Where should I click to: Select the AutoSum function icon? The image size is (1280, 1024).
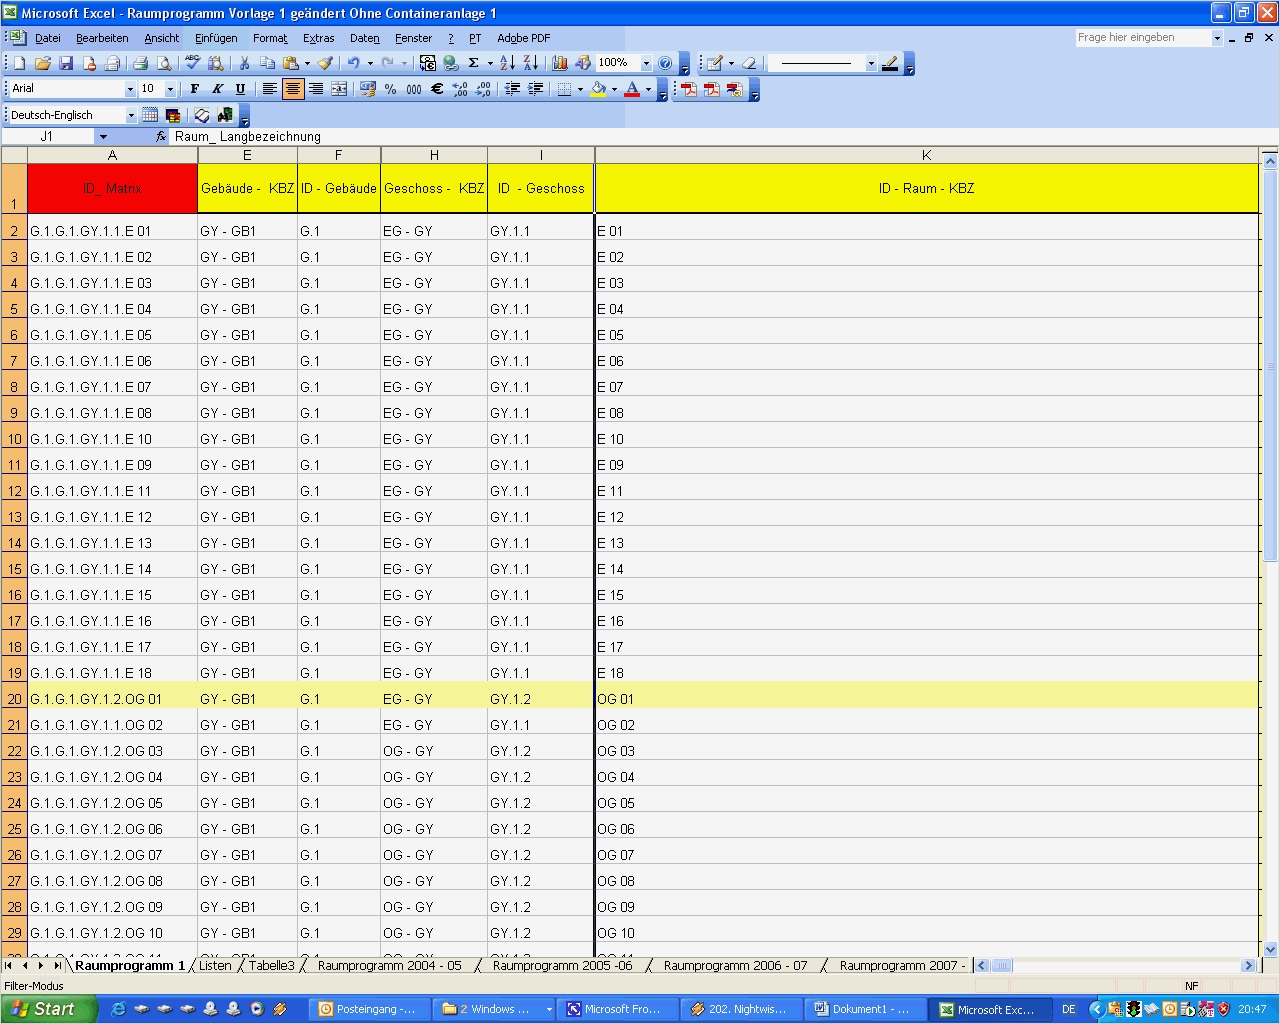coord(473,63)
